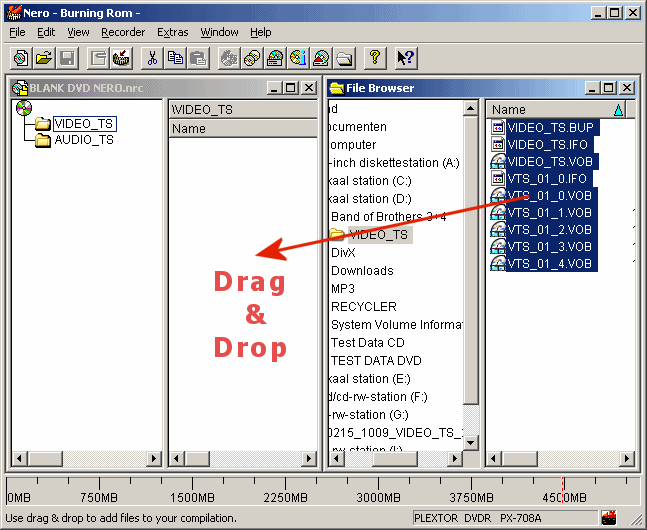Click the VTS_01_0.IFO file icon
This screenshot has width=647, height=530.
498,178
